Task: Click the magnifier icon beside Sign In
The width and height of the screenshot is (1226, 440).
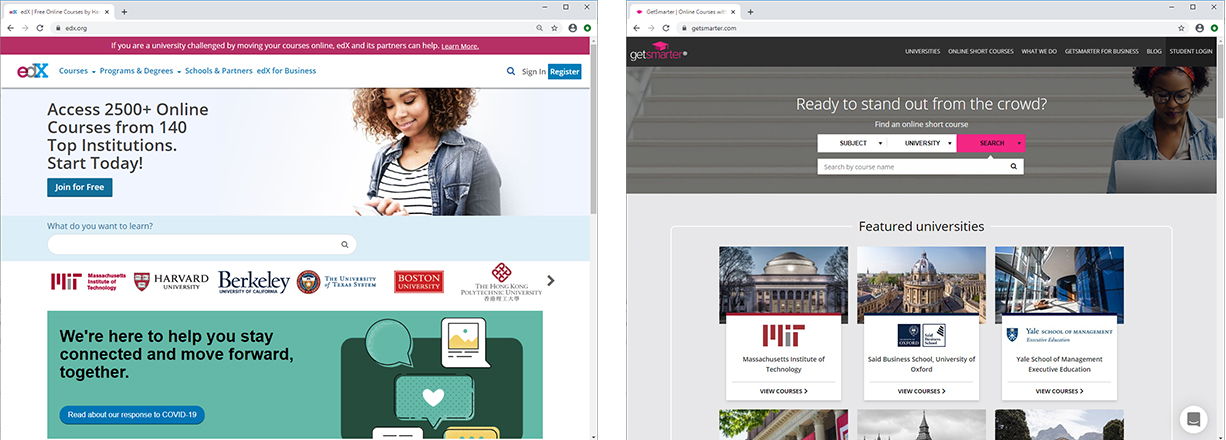Action: [511, 72]
